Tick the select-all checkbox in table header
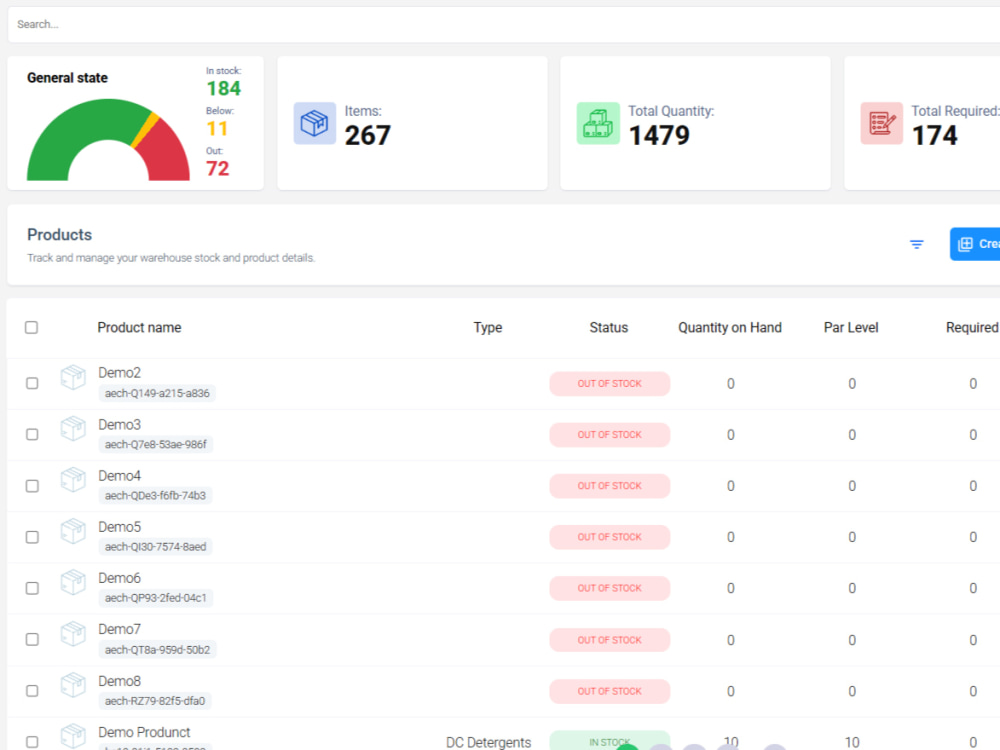This screenshot has width=1000, height=750. [31, 327]
